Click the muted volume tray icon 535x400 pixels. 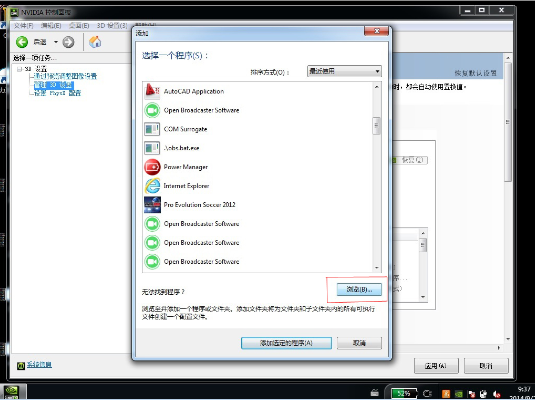point(496,394)
